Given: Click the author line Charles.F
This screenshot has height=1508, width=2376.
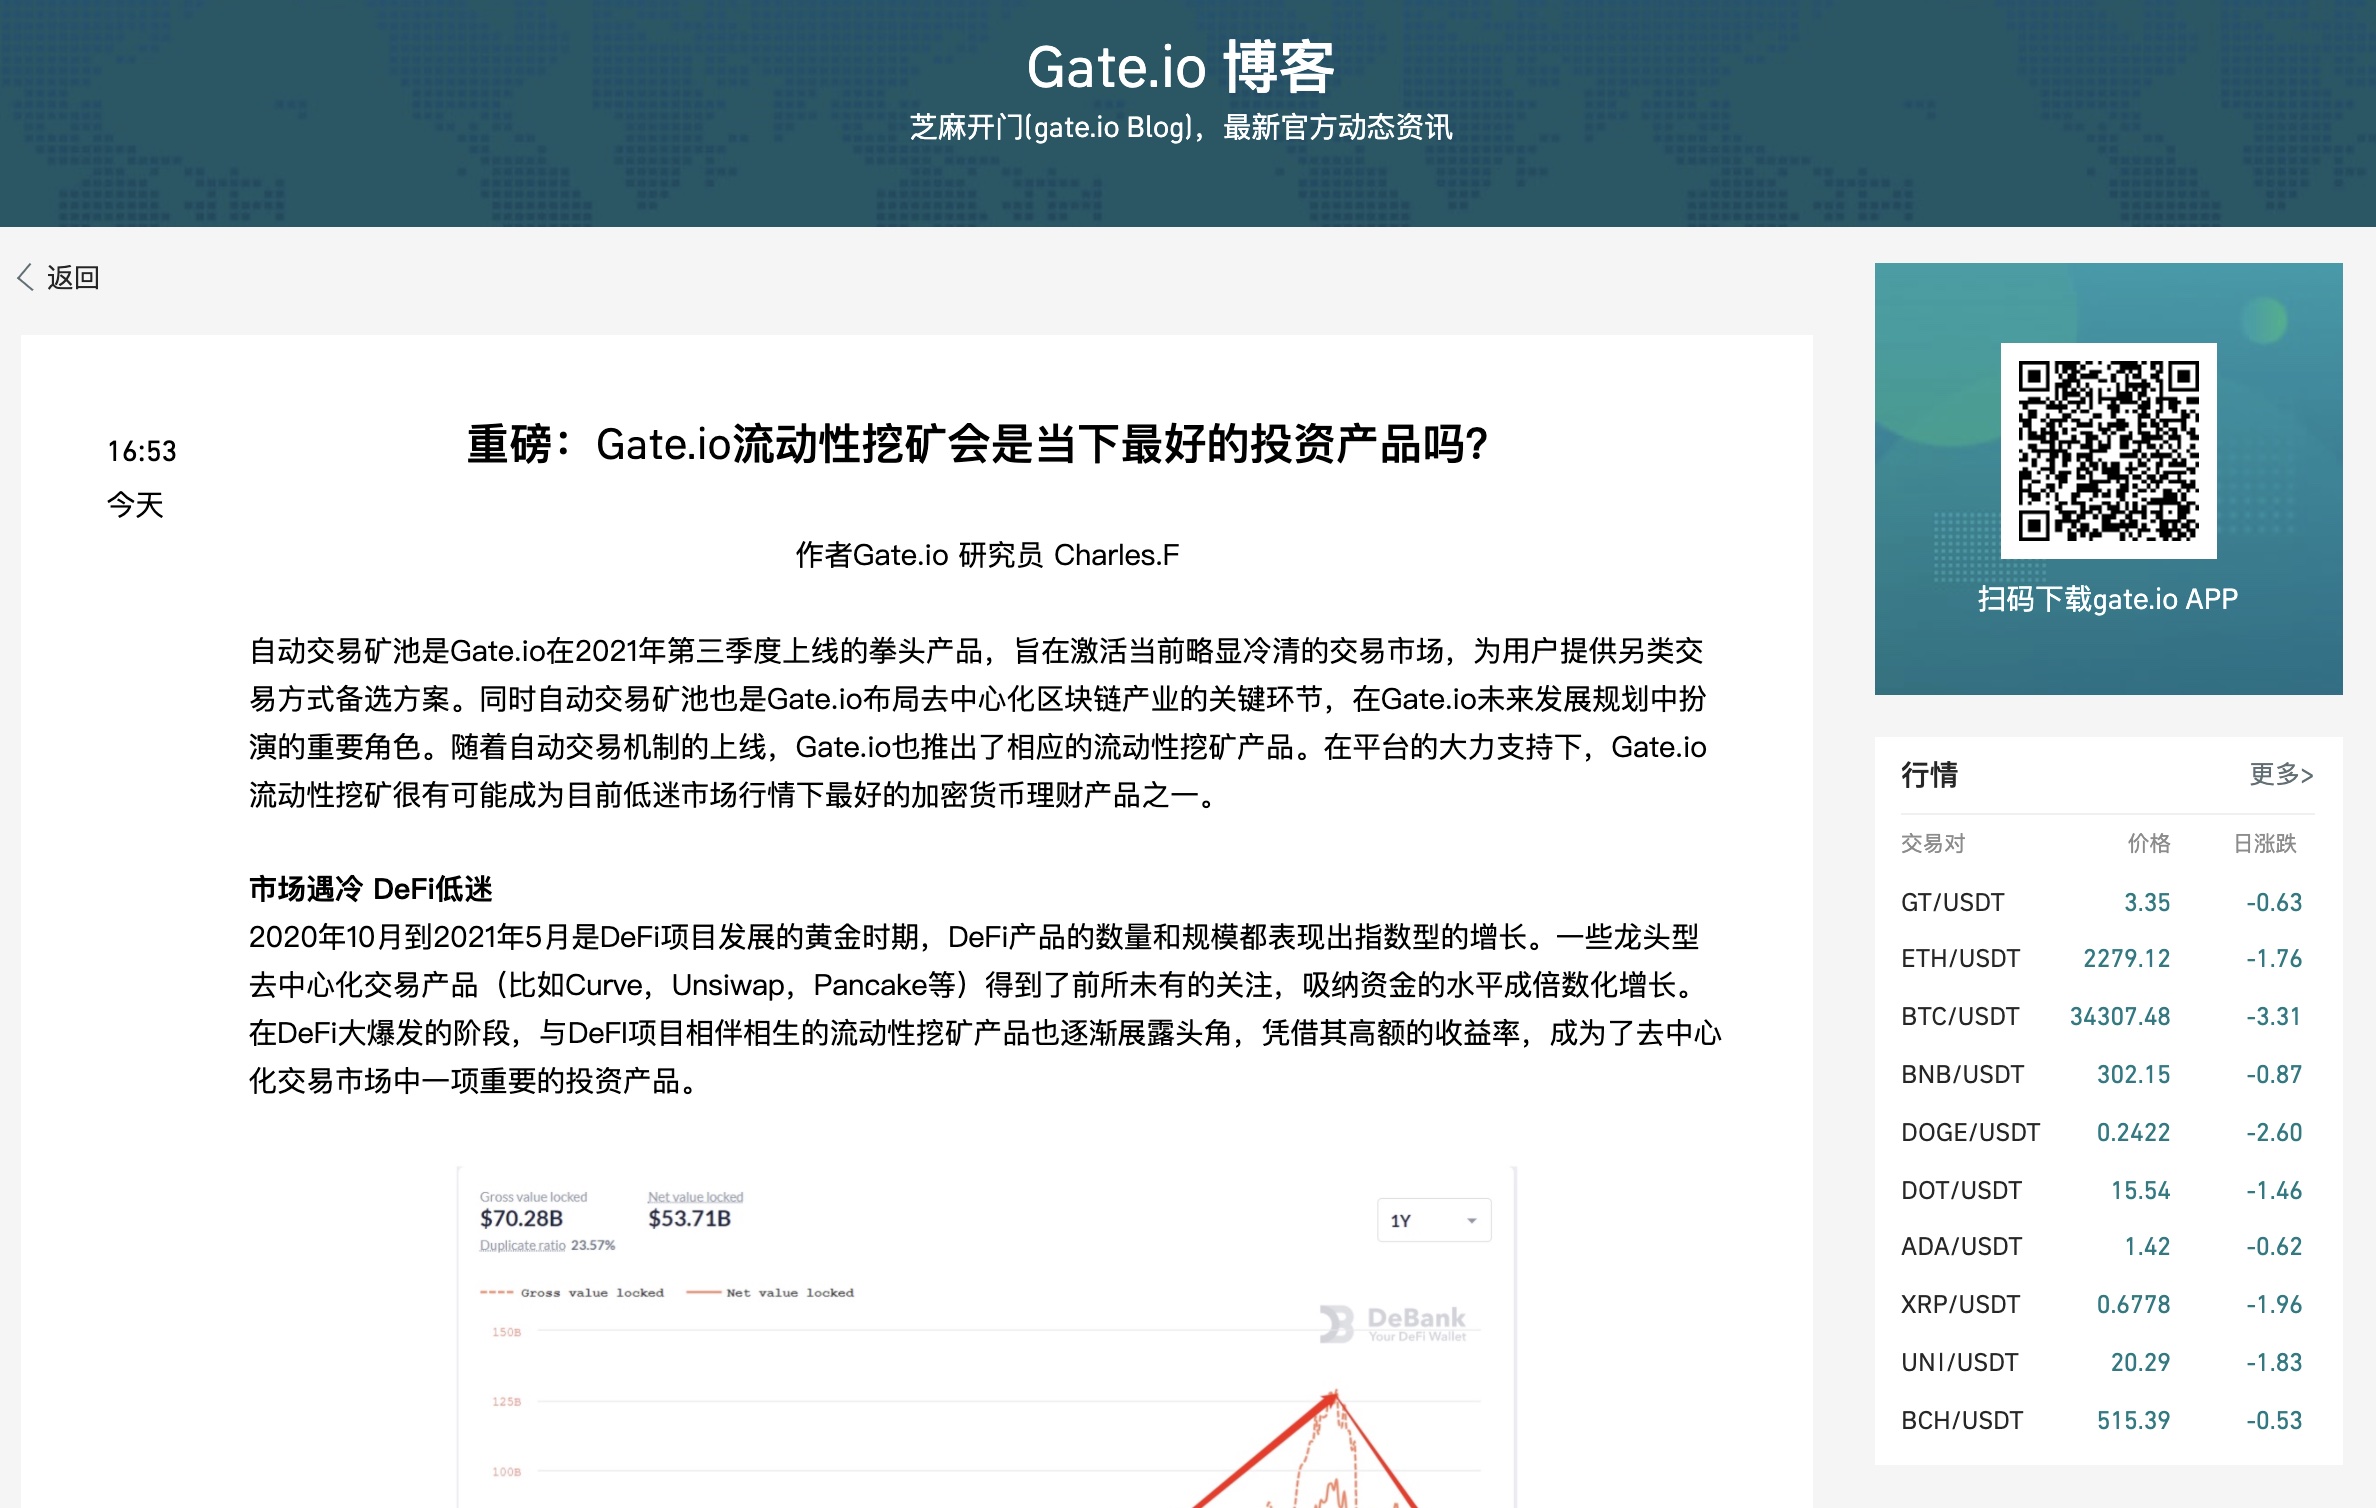Looking at the screenshot, I should 987,555.
